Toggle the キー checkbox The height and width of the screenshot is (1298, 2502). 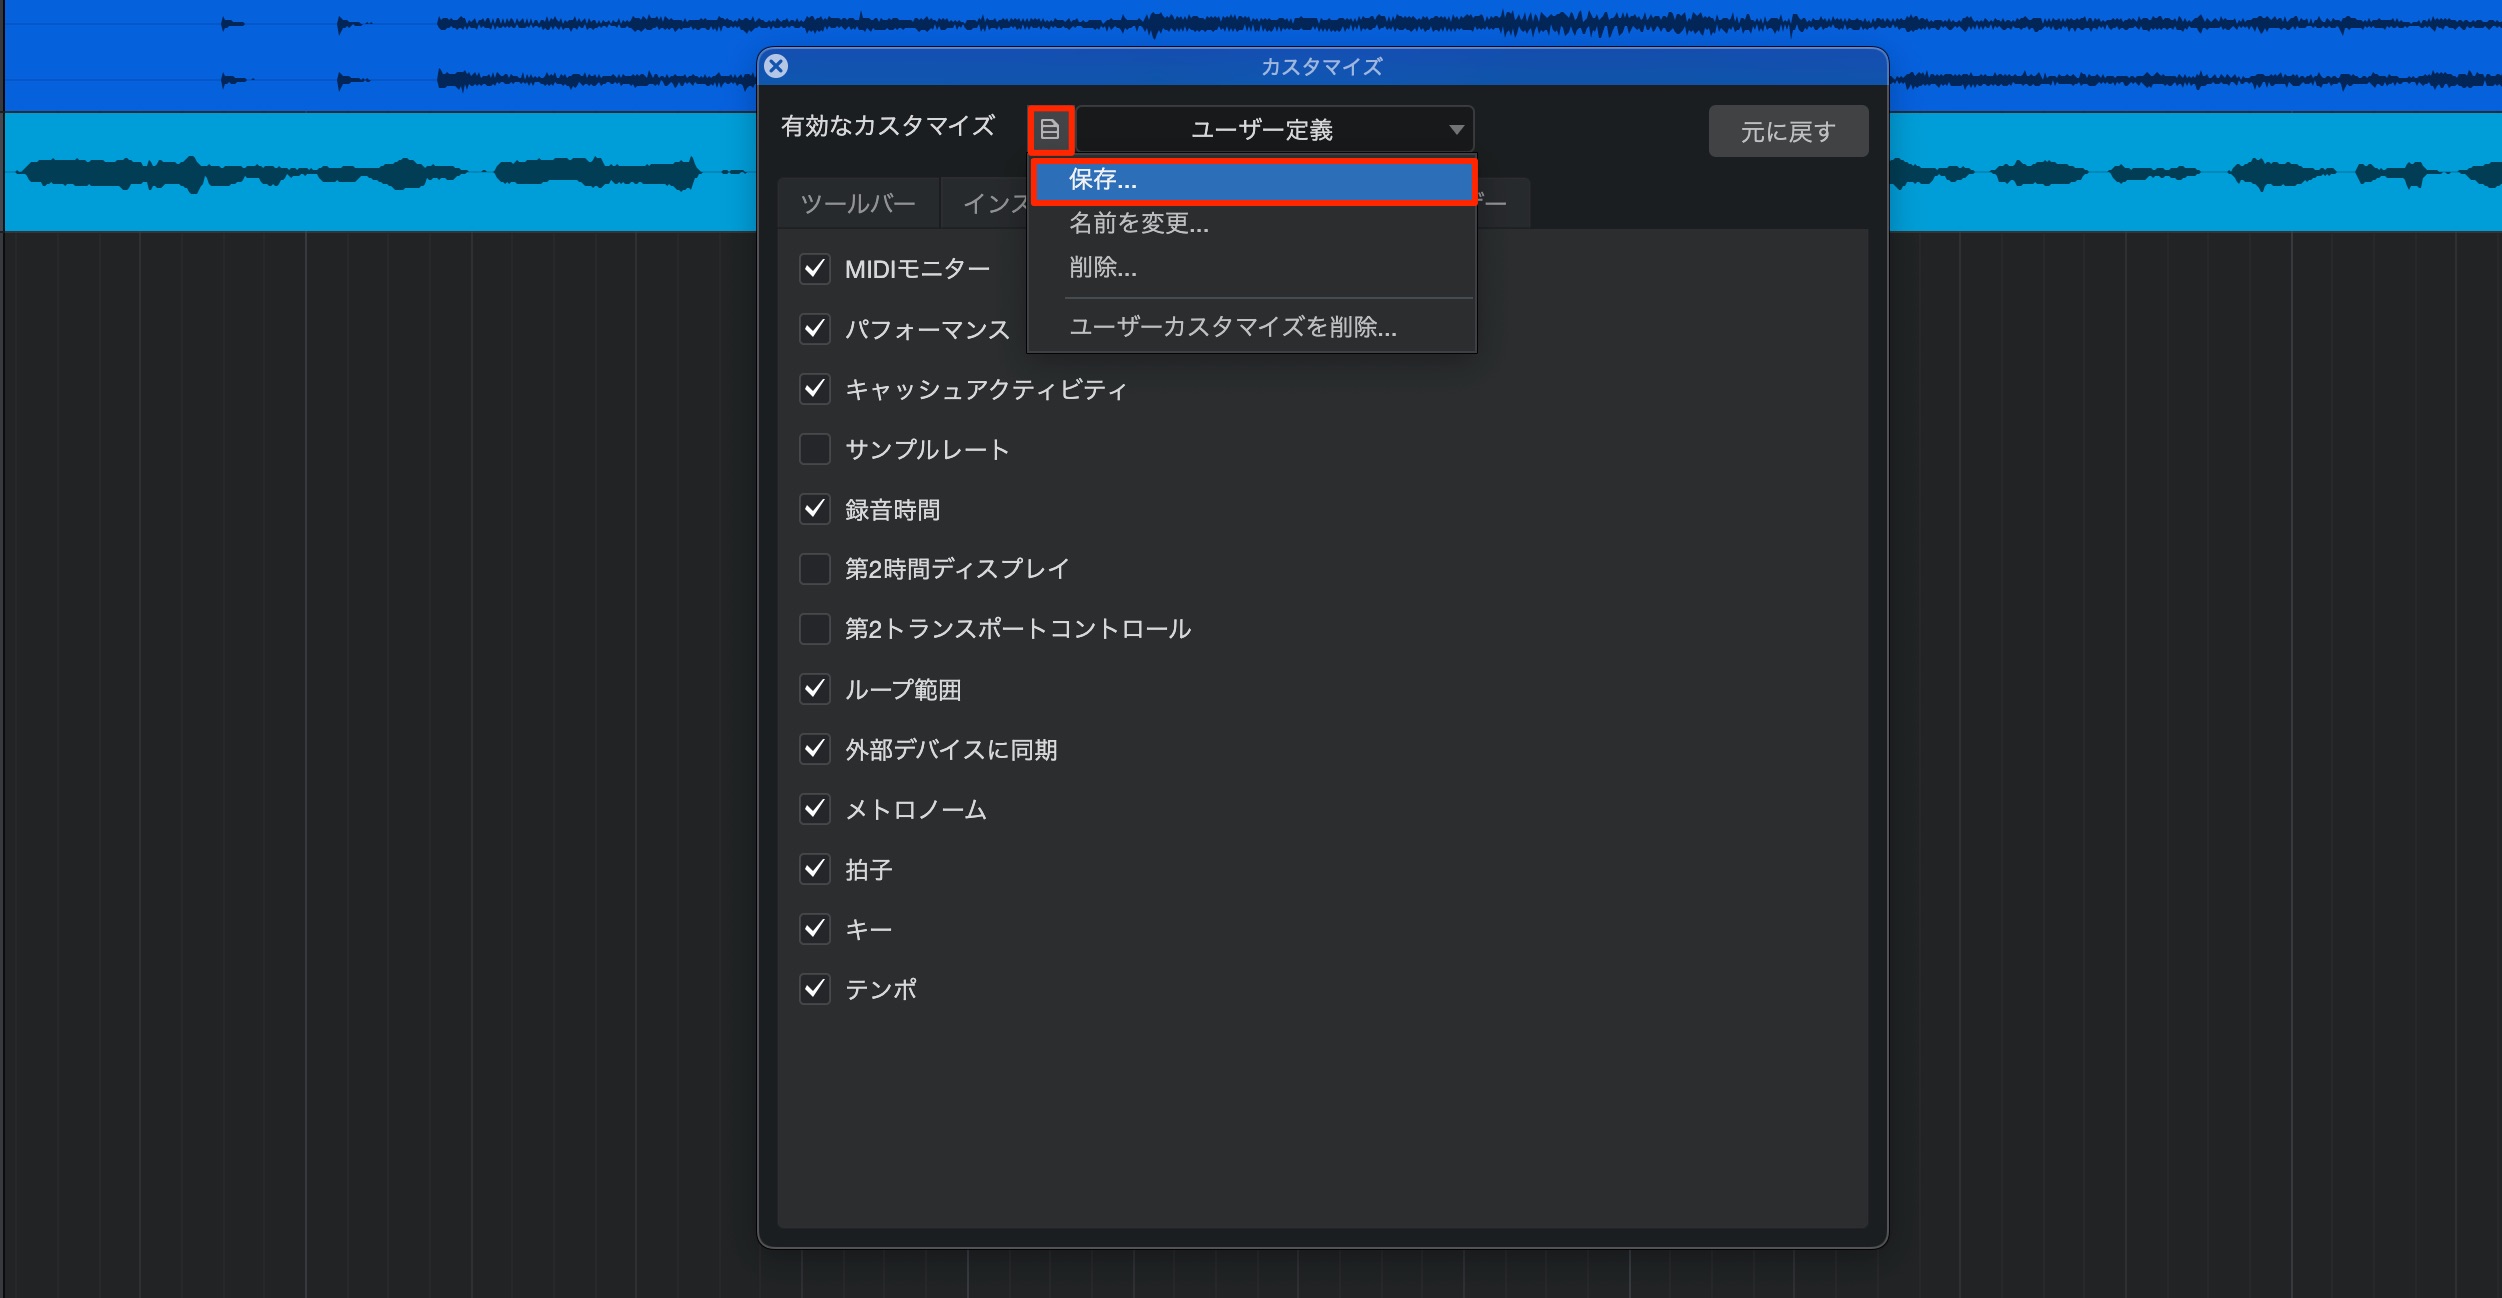click(815, 929)
